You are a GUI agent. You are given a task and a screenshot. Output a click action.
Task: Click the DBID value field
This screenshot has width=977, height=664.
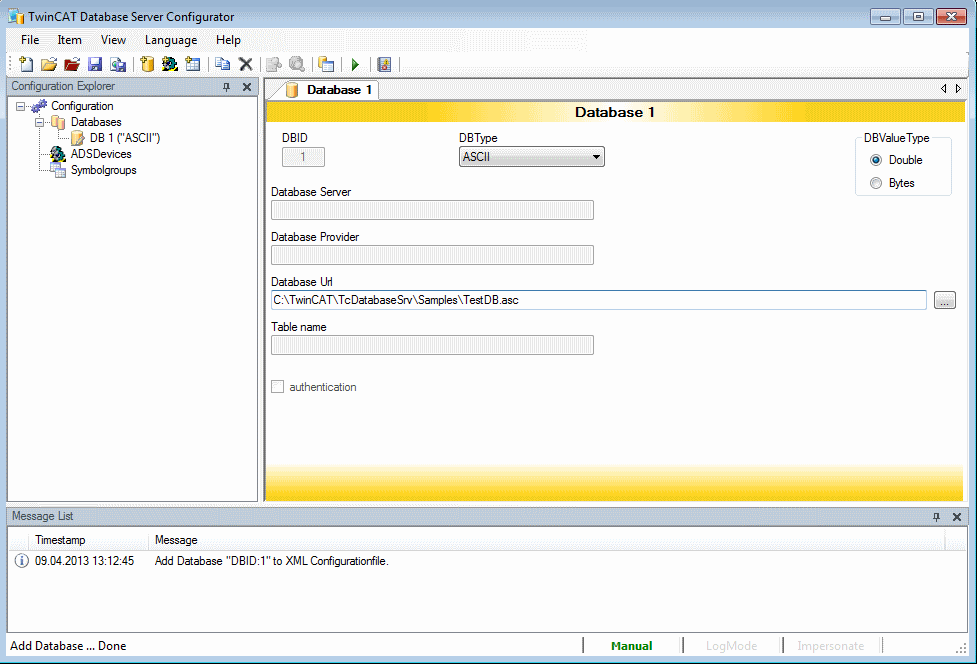(x=303, y=157)
